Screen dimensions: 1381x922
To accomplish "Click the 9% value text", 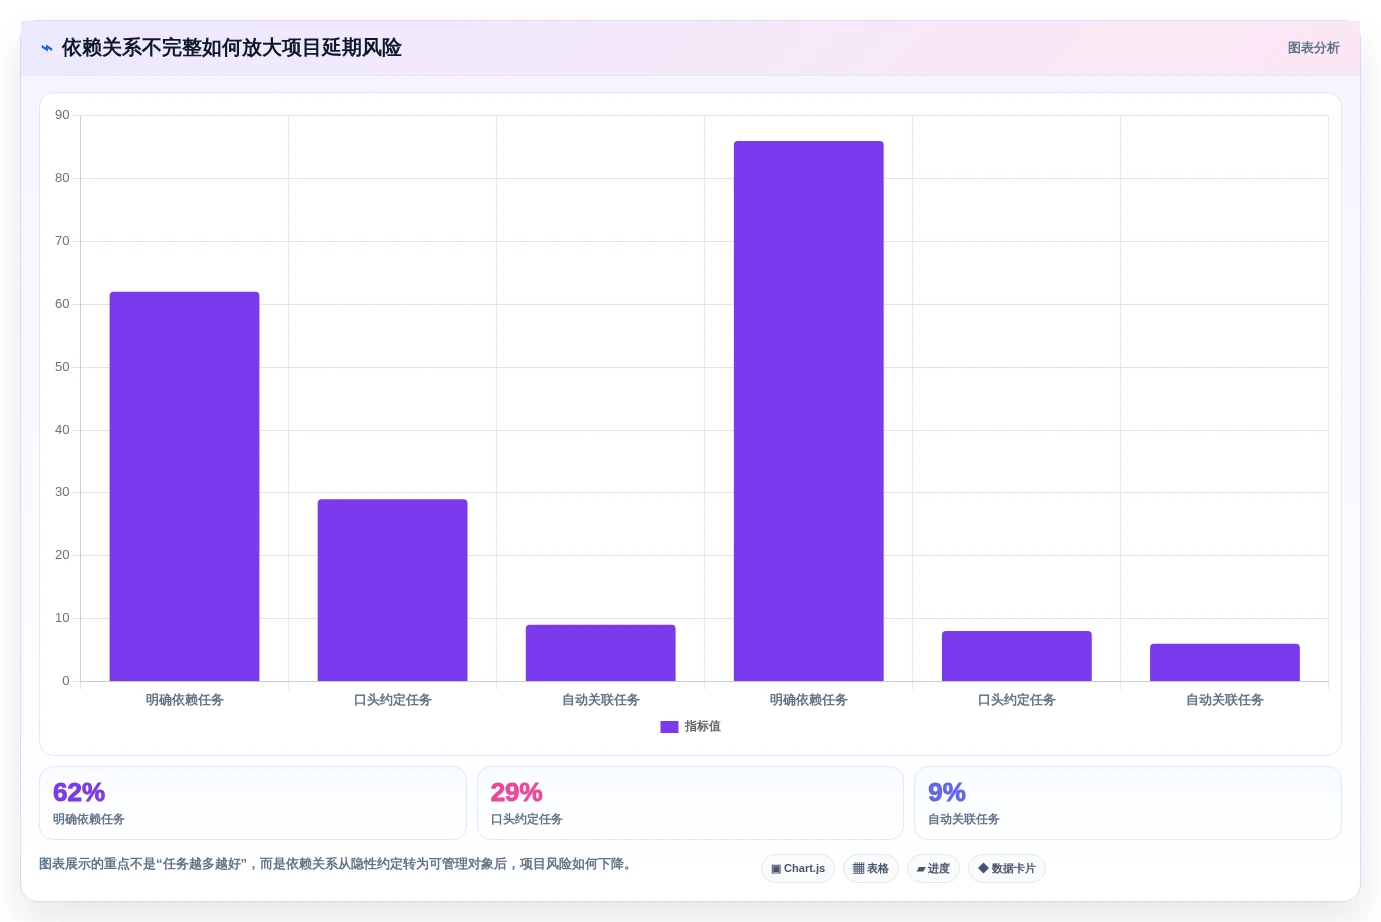I will pos(947,792).
